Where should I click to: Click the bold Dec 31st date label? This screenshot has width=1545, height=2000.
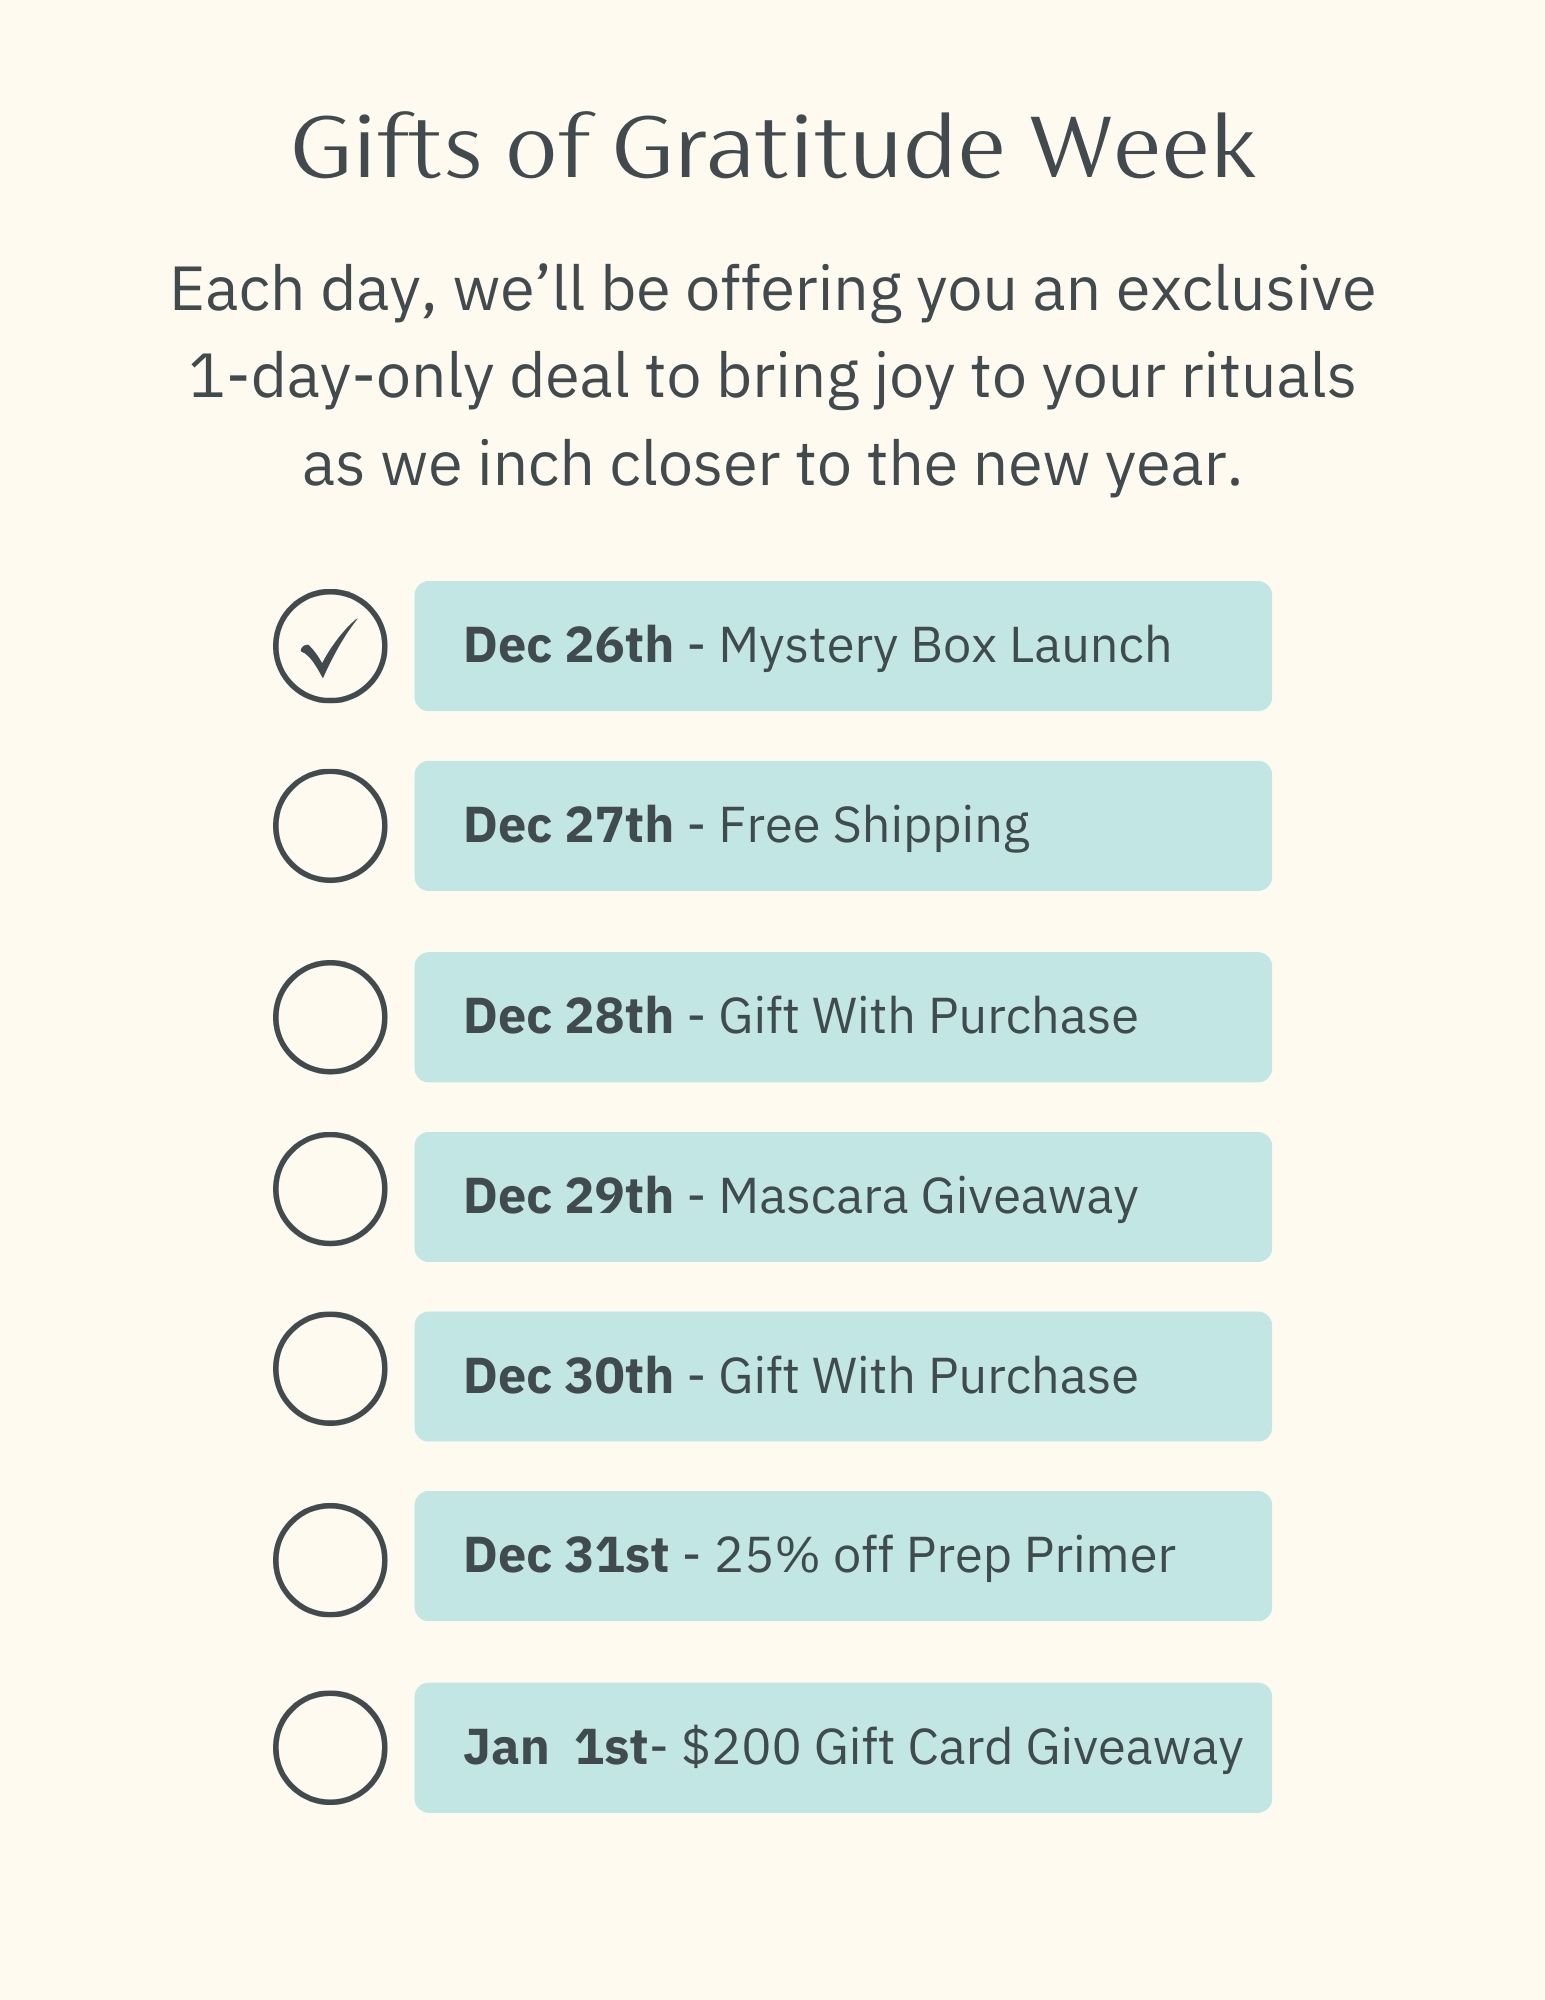[x=566, y=1555]
